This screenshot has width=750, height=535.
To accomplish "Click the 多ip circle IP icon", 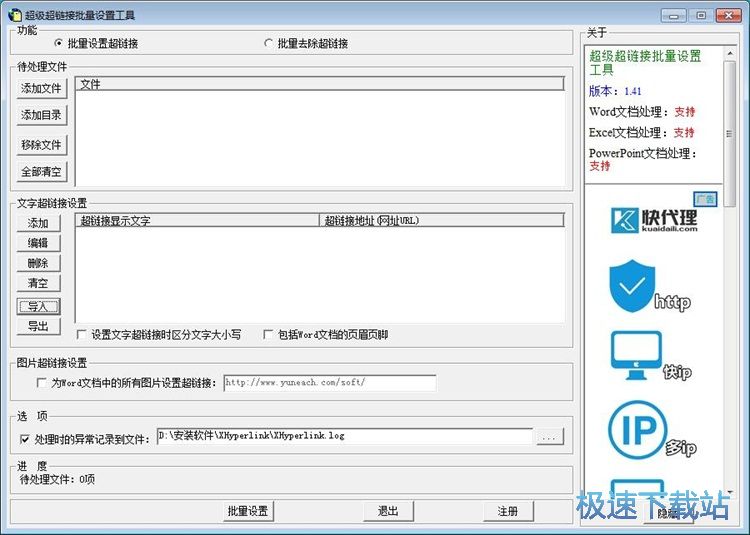I will pyautogui.click(x=638, y=430).
